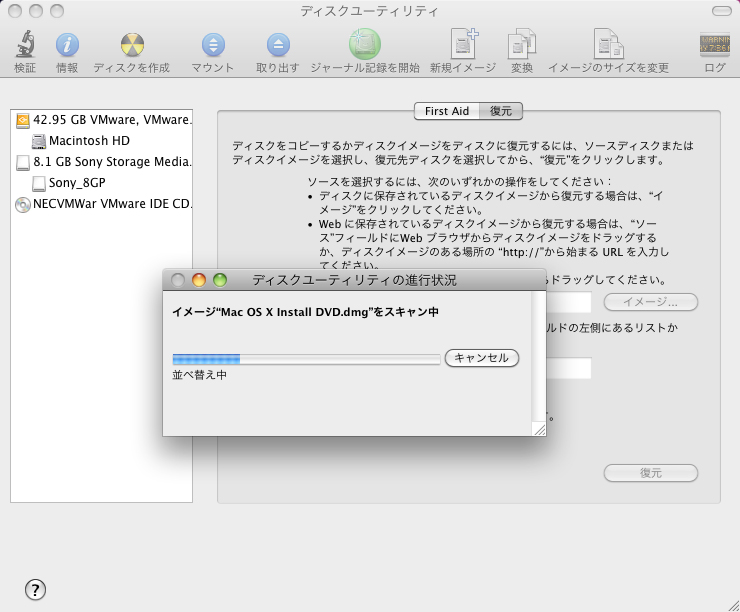Image resolution: width=740 pixels, height=612 pixels.
Task: Select the 8.1 GB Sony Storage Media disk
Action: pyautogui.click(x=101, y=162)
